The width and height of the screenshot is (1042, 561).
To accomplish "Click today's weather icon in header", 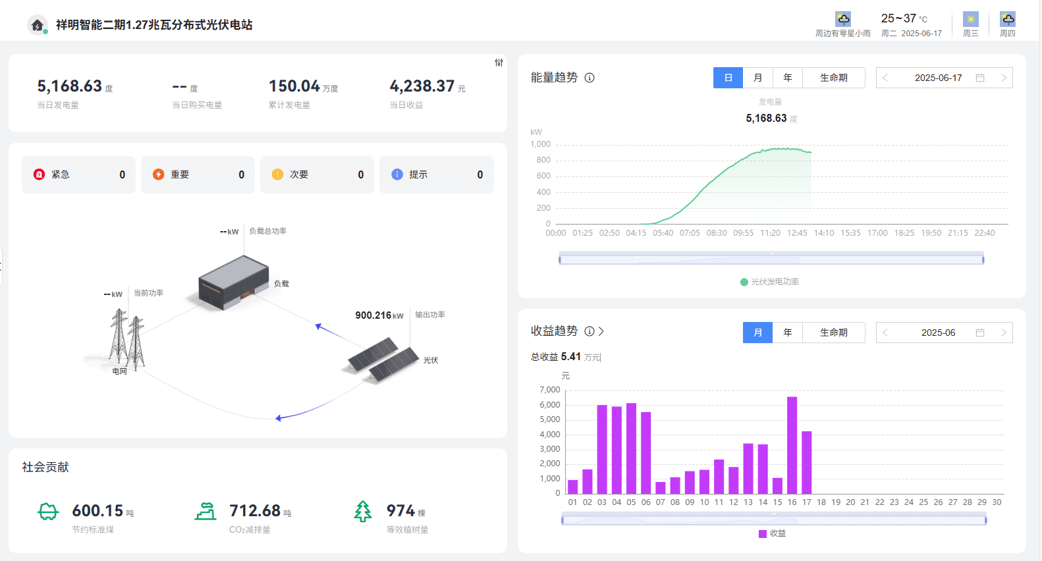I will point(843,19).
